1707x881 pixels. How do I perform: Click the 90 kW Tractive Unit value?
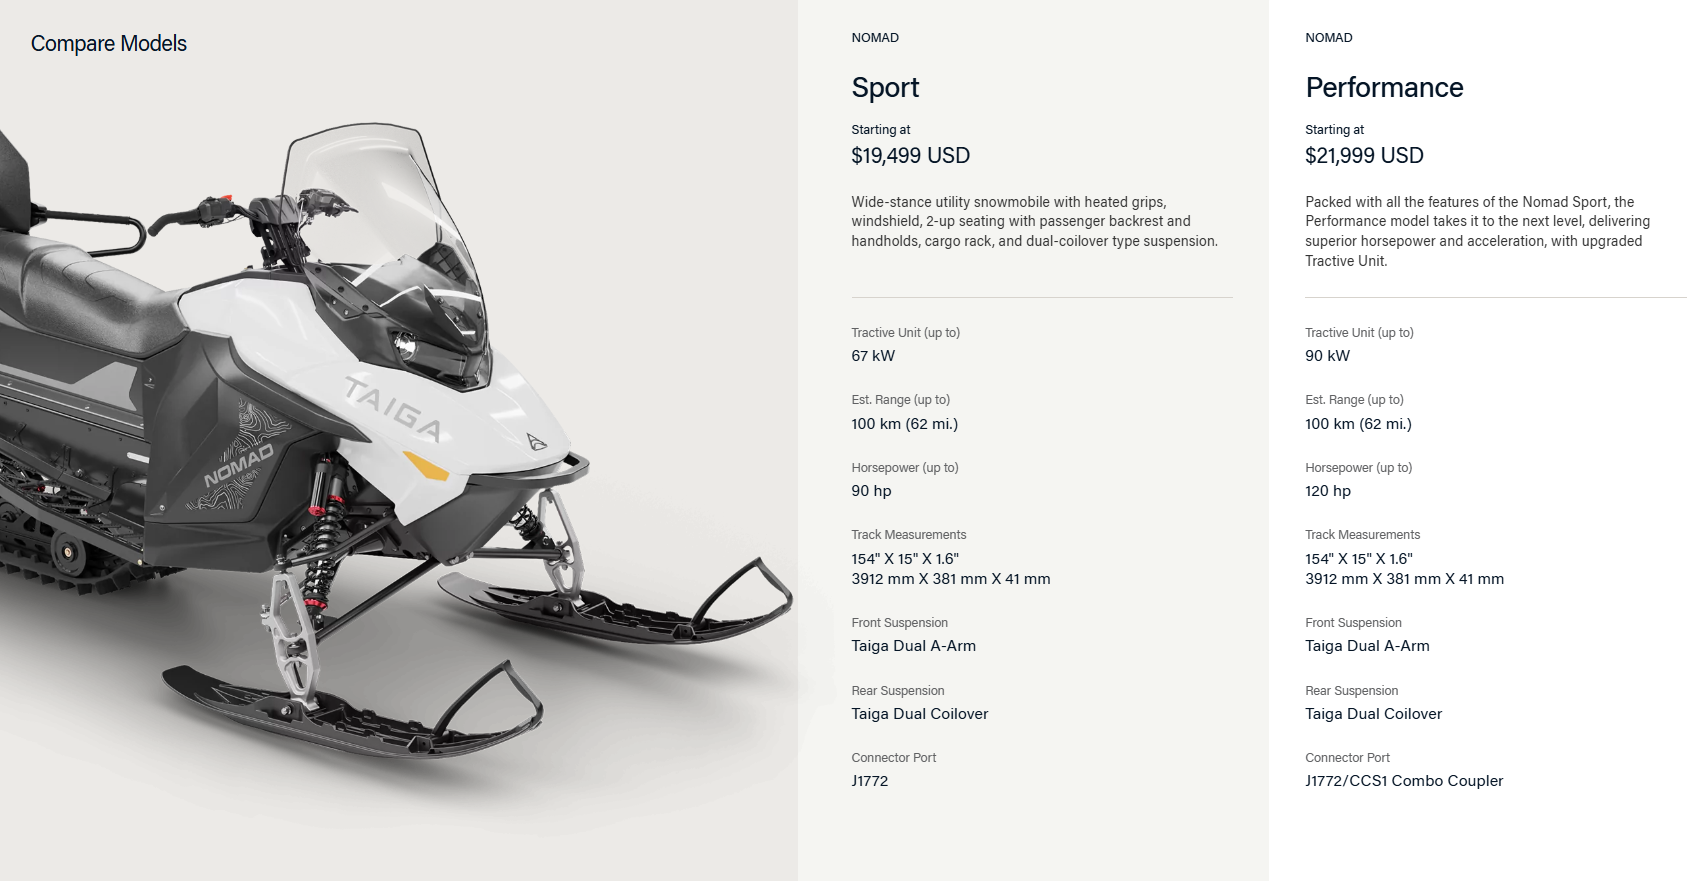click(1327, 356)
